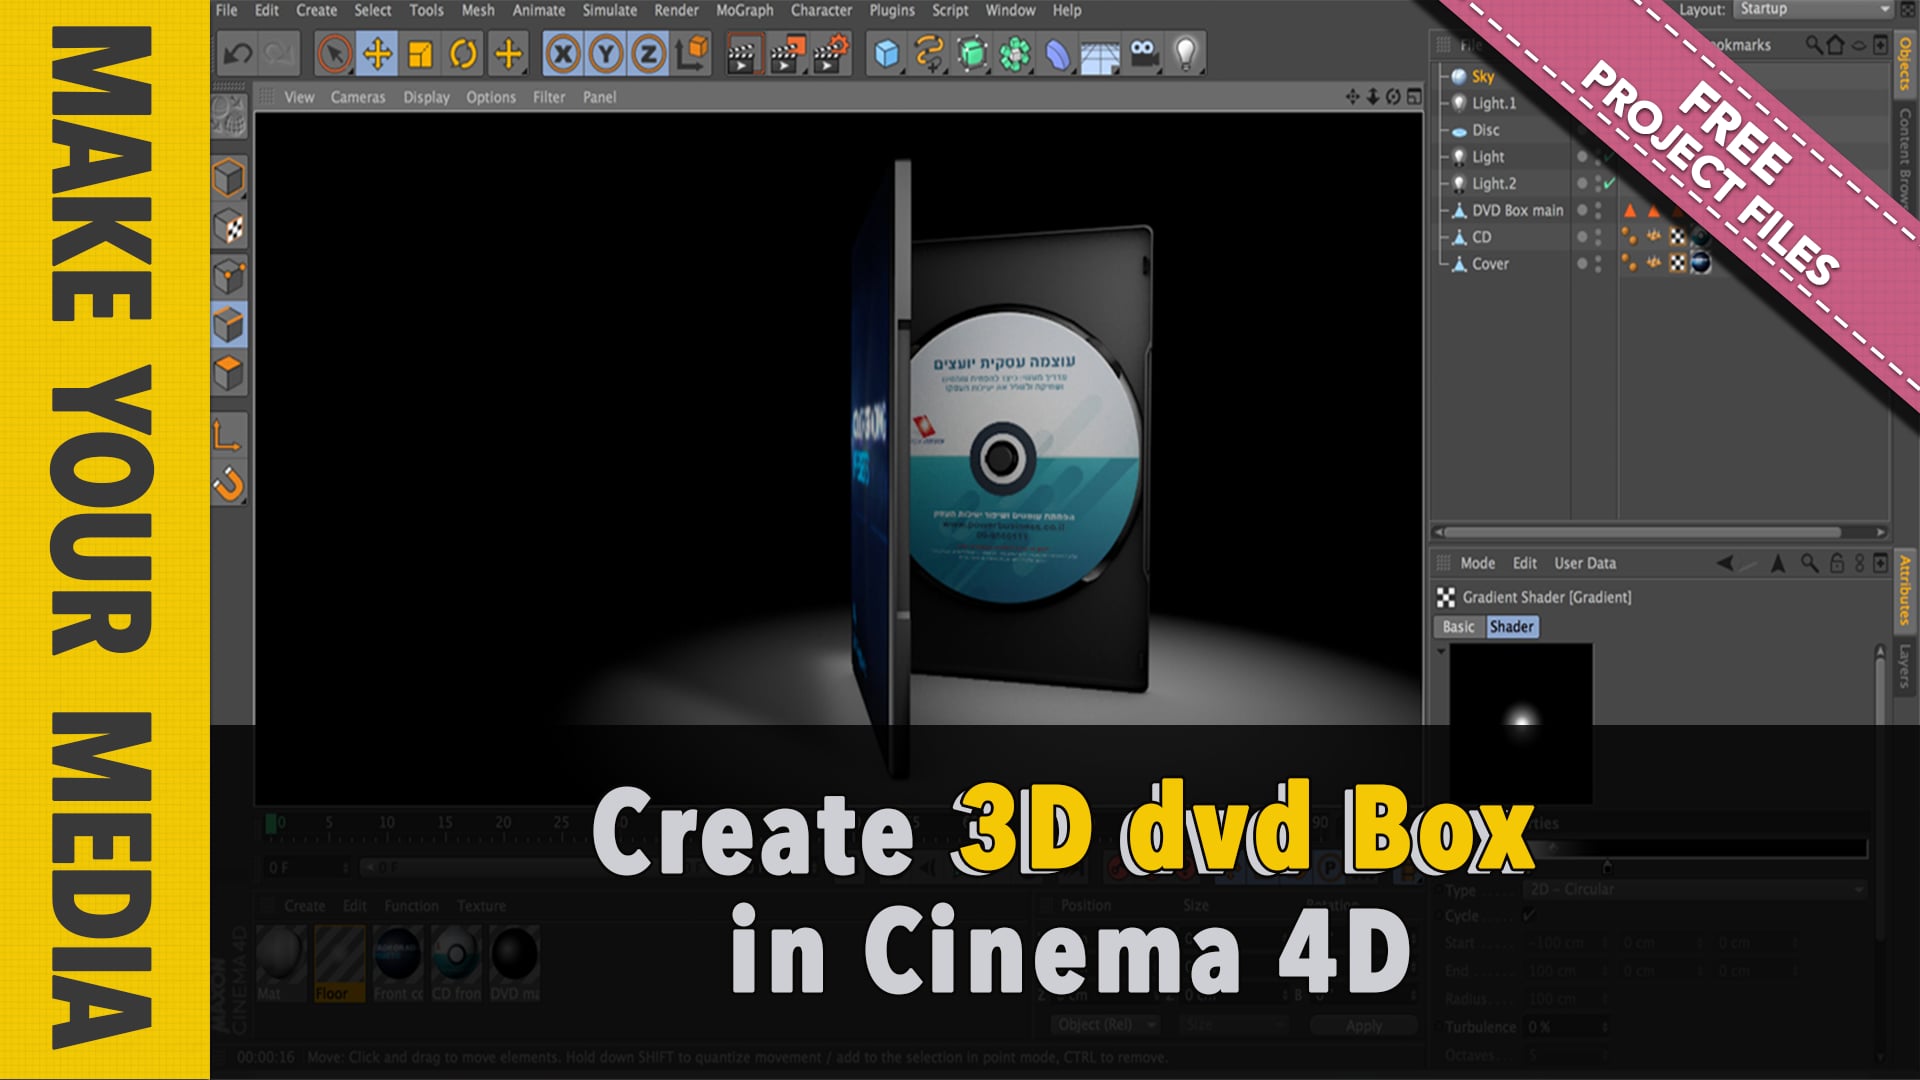Viewport: 1920px width, 1080px height.
Task: Click the Cube primitive icon
Action: tap(884, 55)
